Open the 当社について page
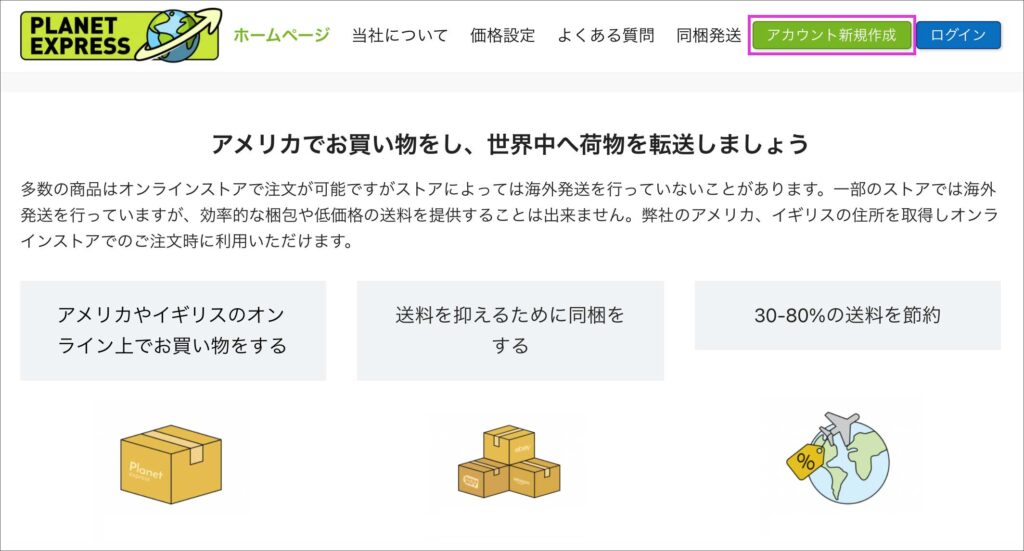The height and width of the screenshot is (551, 1024). pyautogui.click(x=399, y=36)
